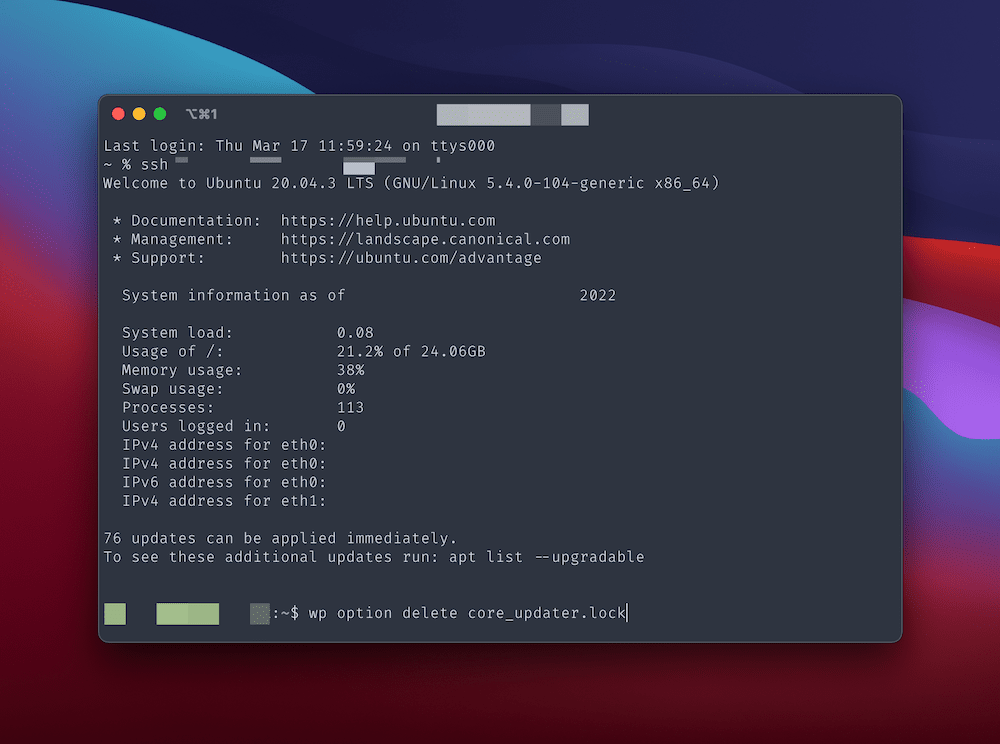Screen dimensions: 1000x744
Task: Minimize the terminal with the yellow button
Action: coord(139,114)
